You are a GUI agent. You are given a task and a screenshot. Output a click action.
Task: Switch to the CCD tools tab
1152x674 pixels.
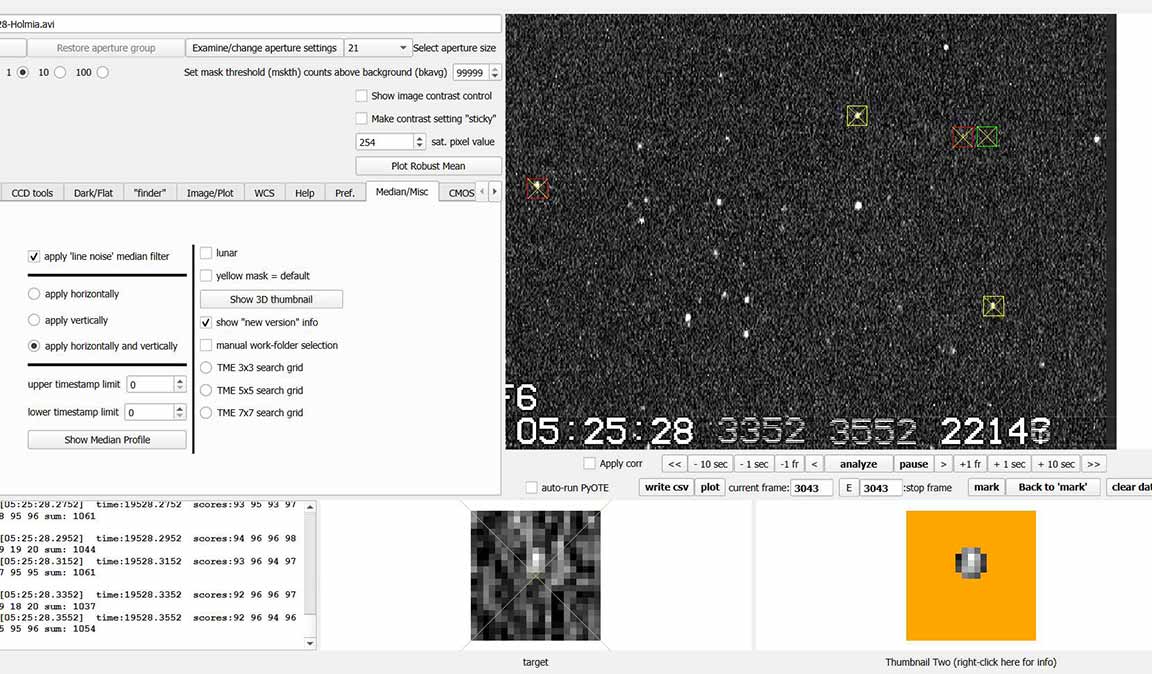32,193
